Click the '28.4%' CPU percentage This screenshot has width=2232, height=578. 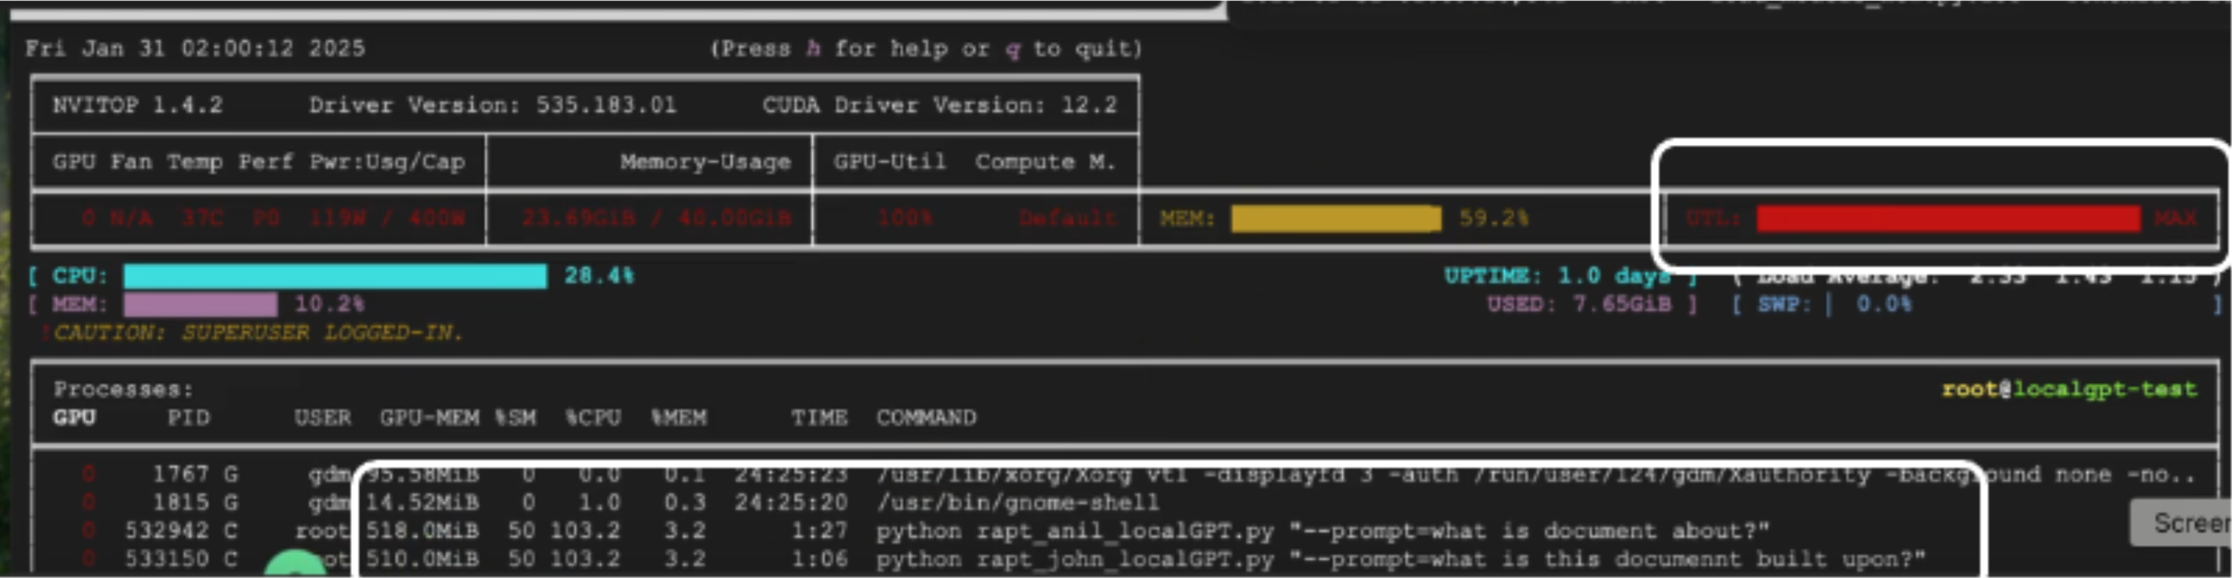click(x=599, y=275)
